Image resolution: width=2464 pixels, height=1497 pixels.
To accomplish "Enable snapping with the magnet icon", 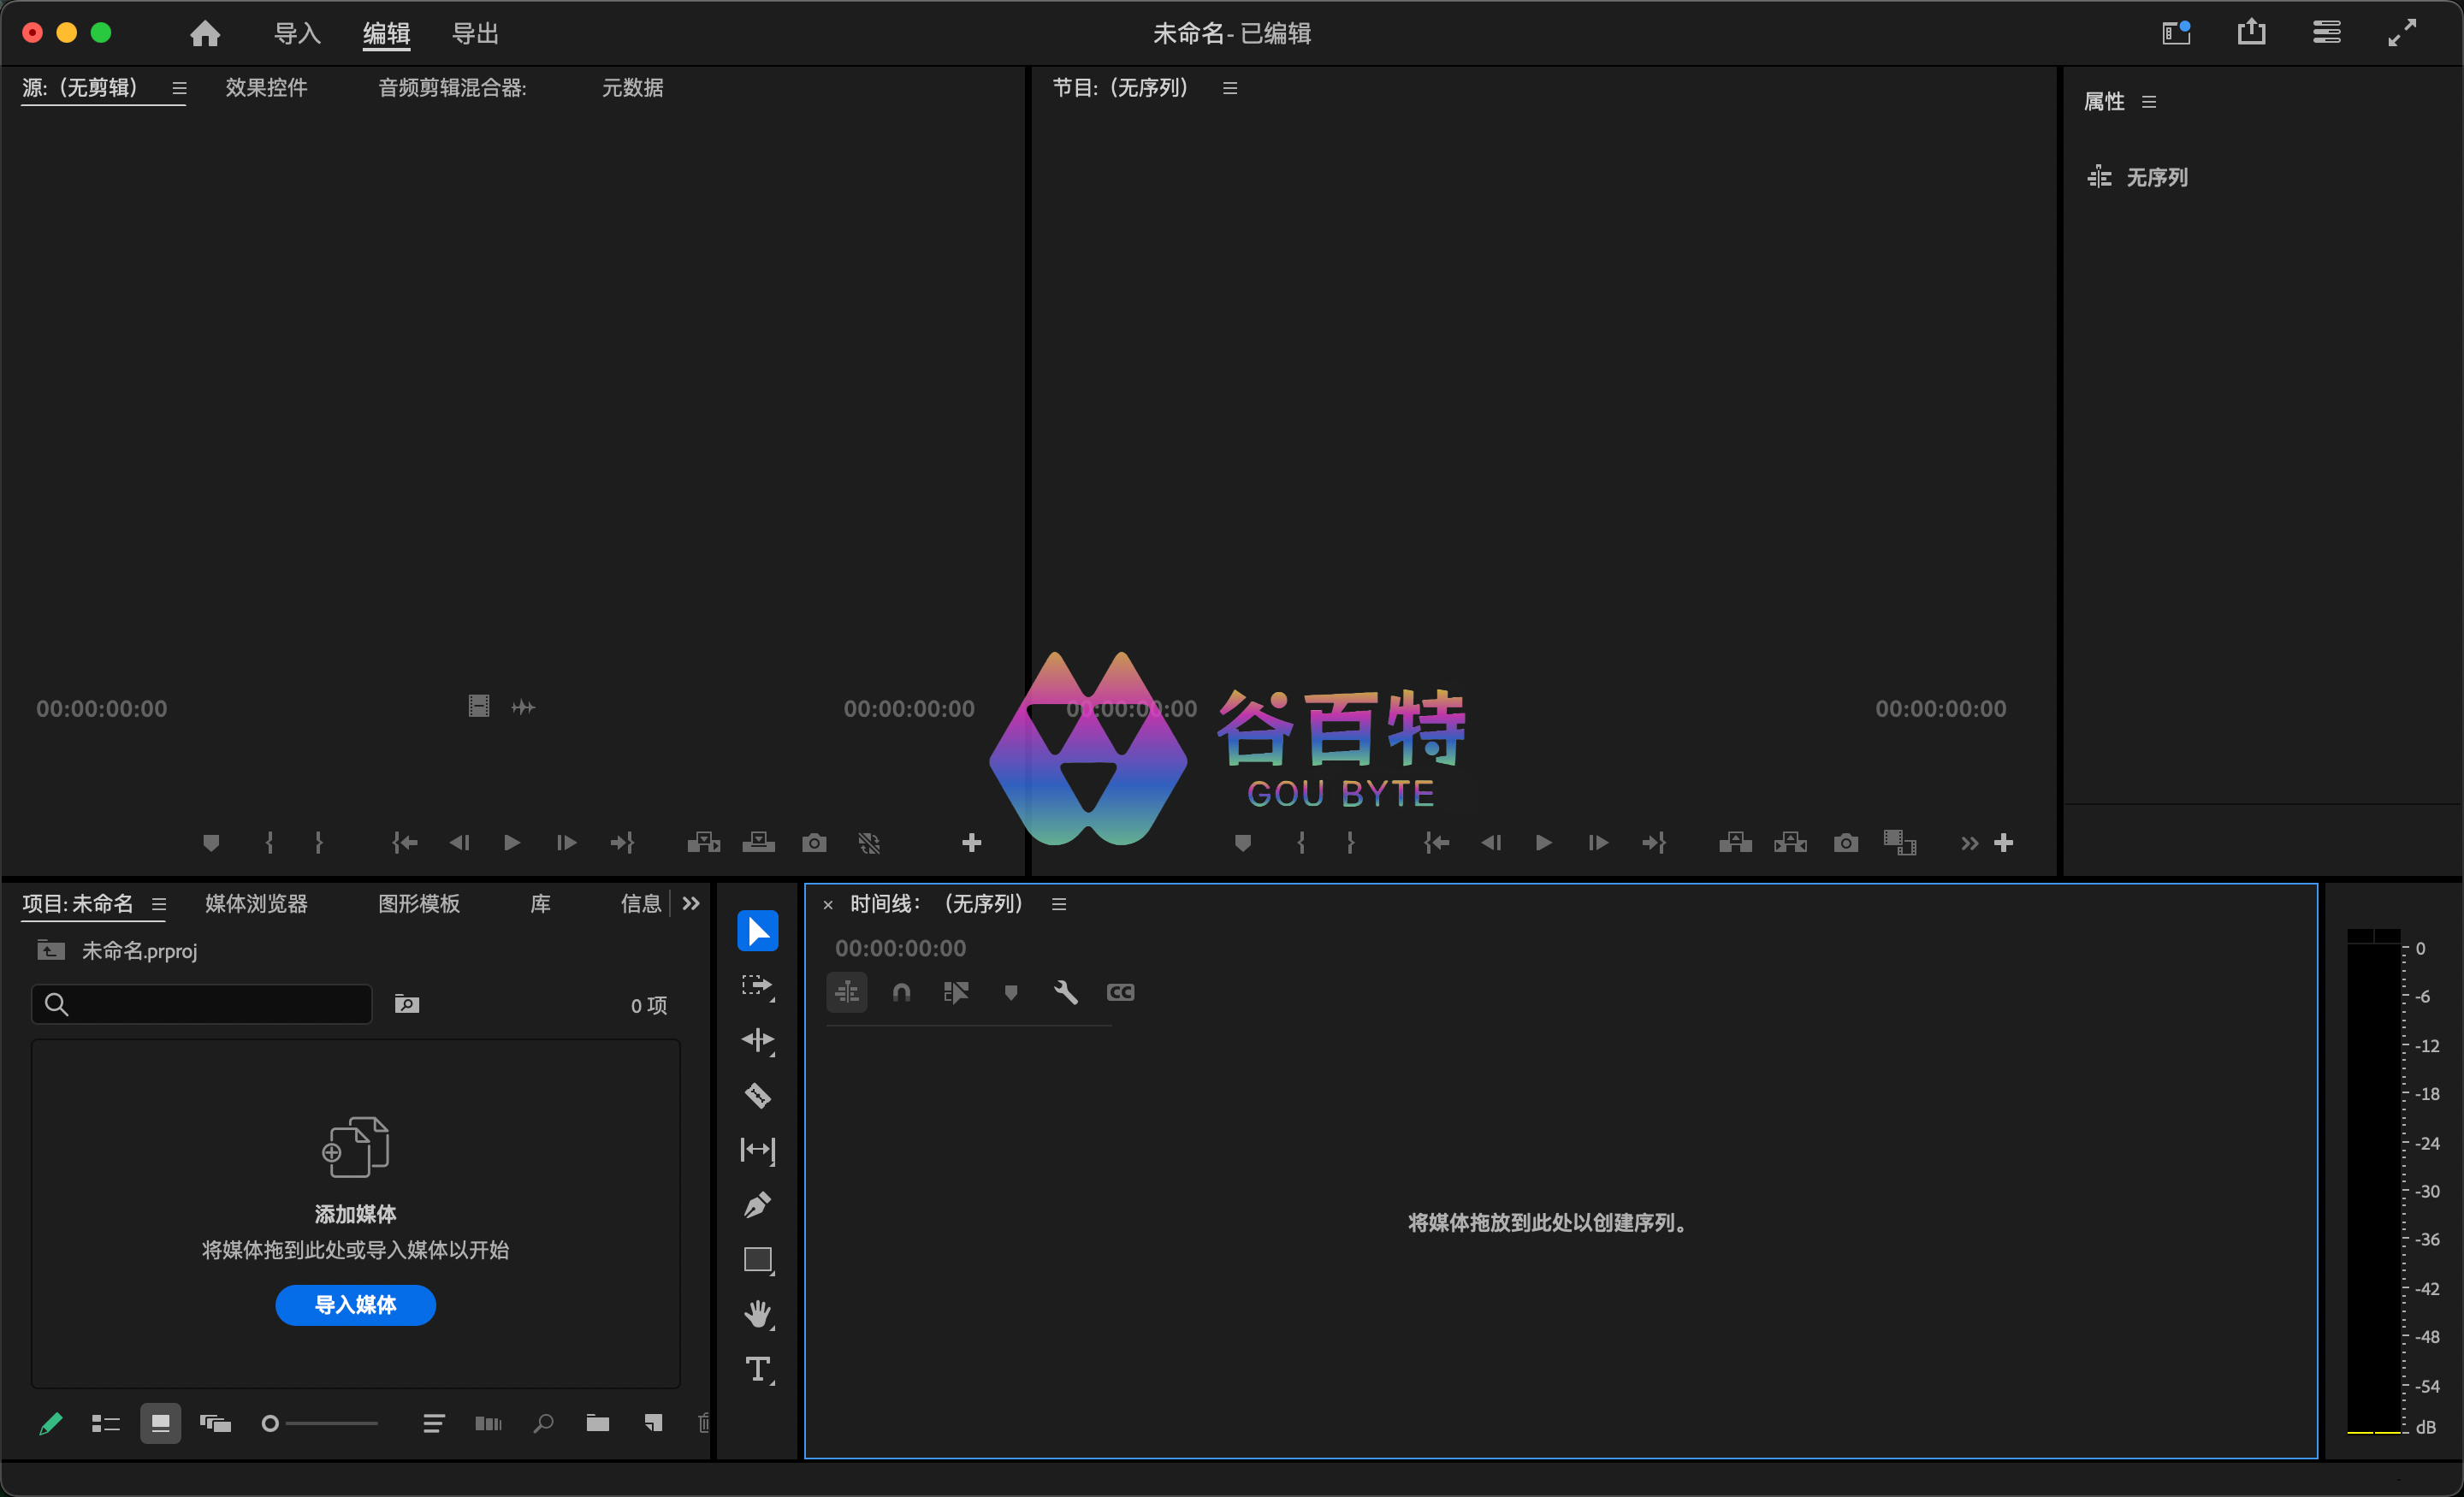I will (900, 992).
